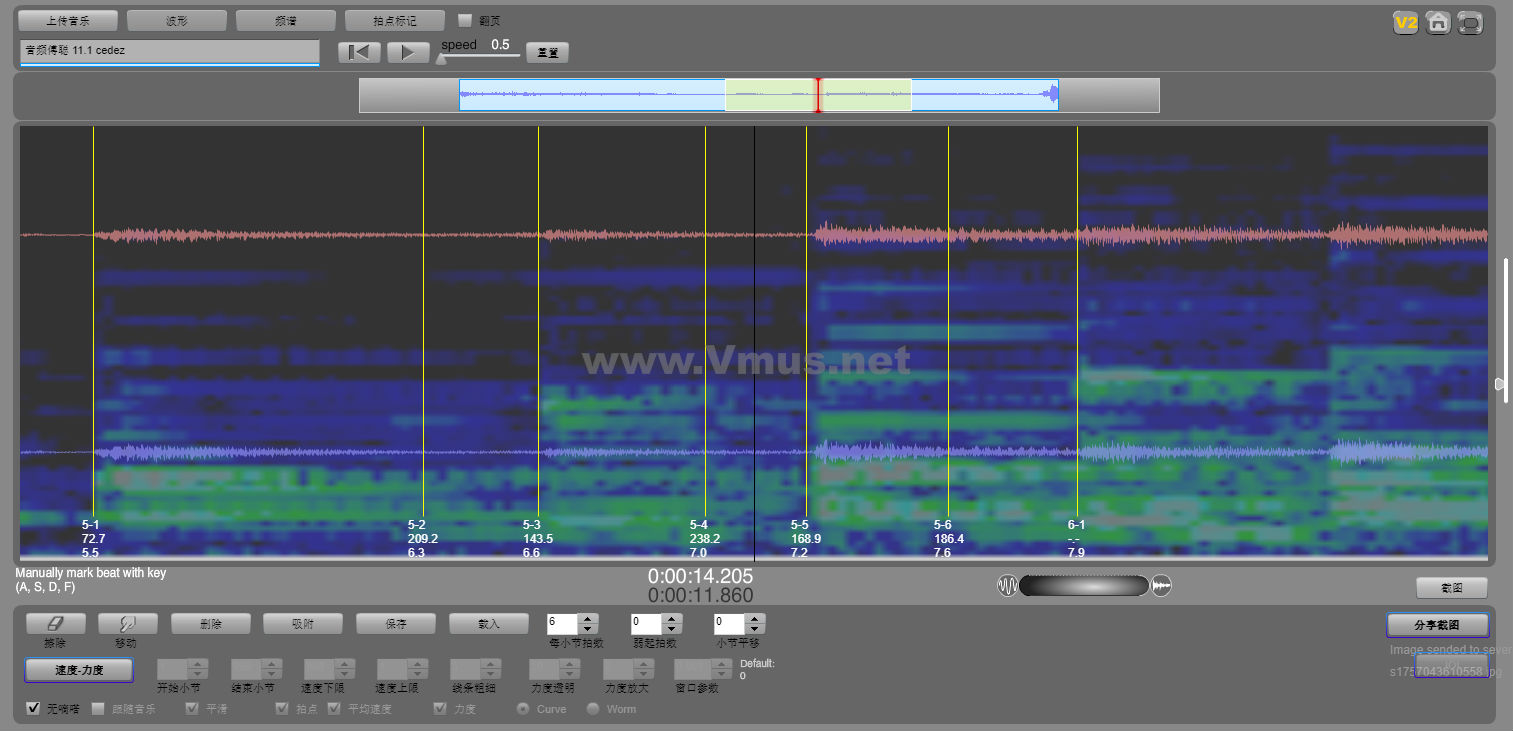Select beat marker 6-1

click(x=1076, y=524)
